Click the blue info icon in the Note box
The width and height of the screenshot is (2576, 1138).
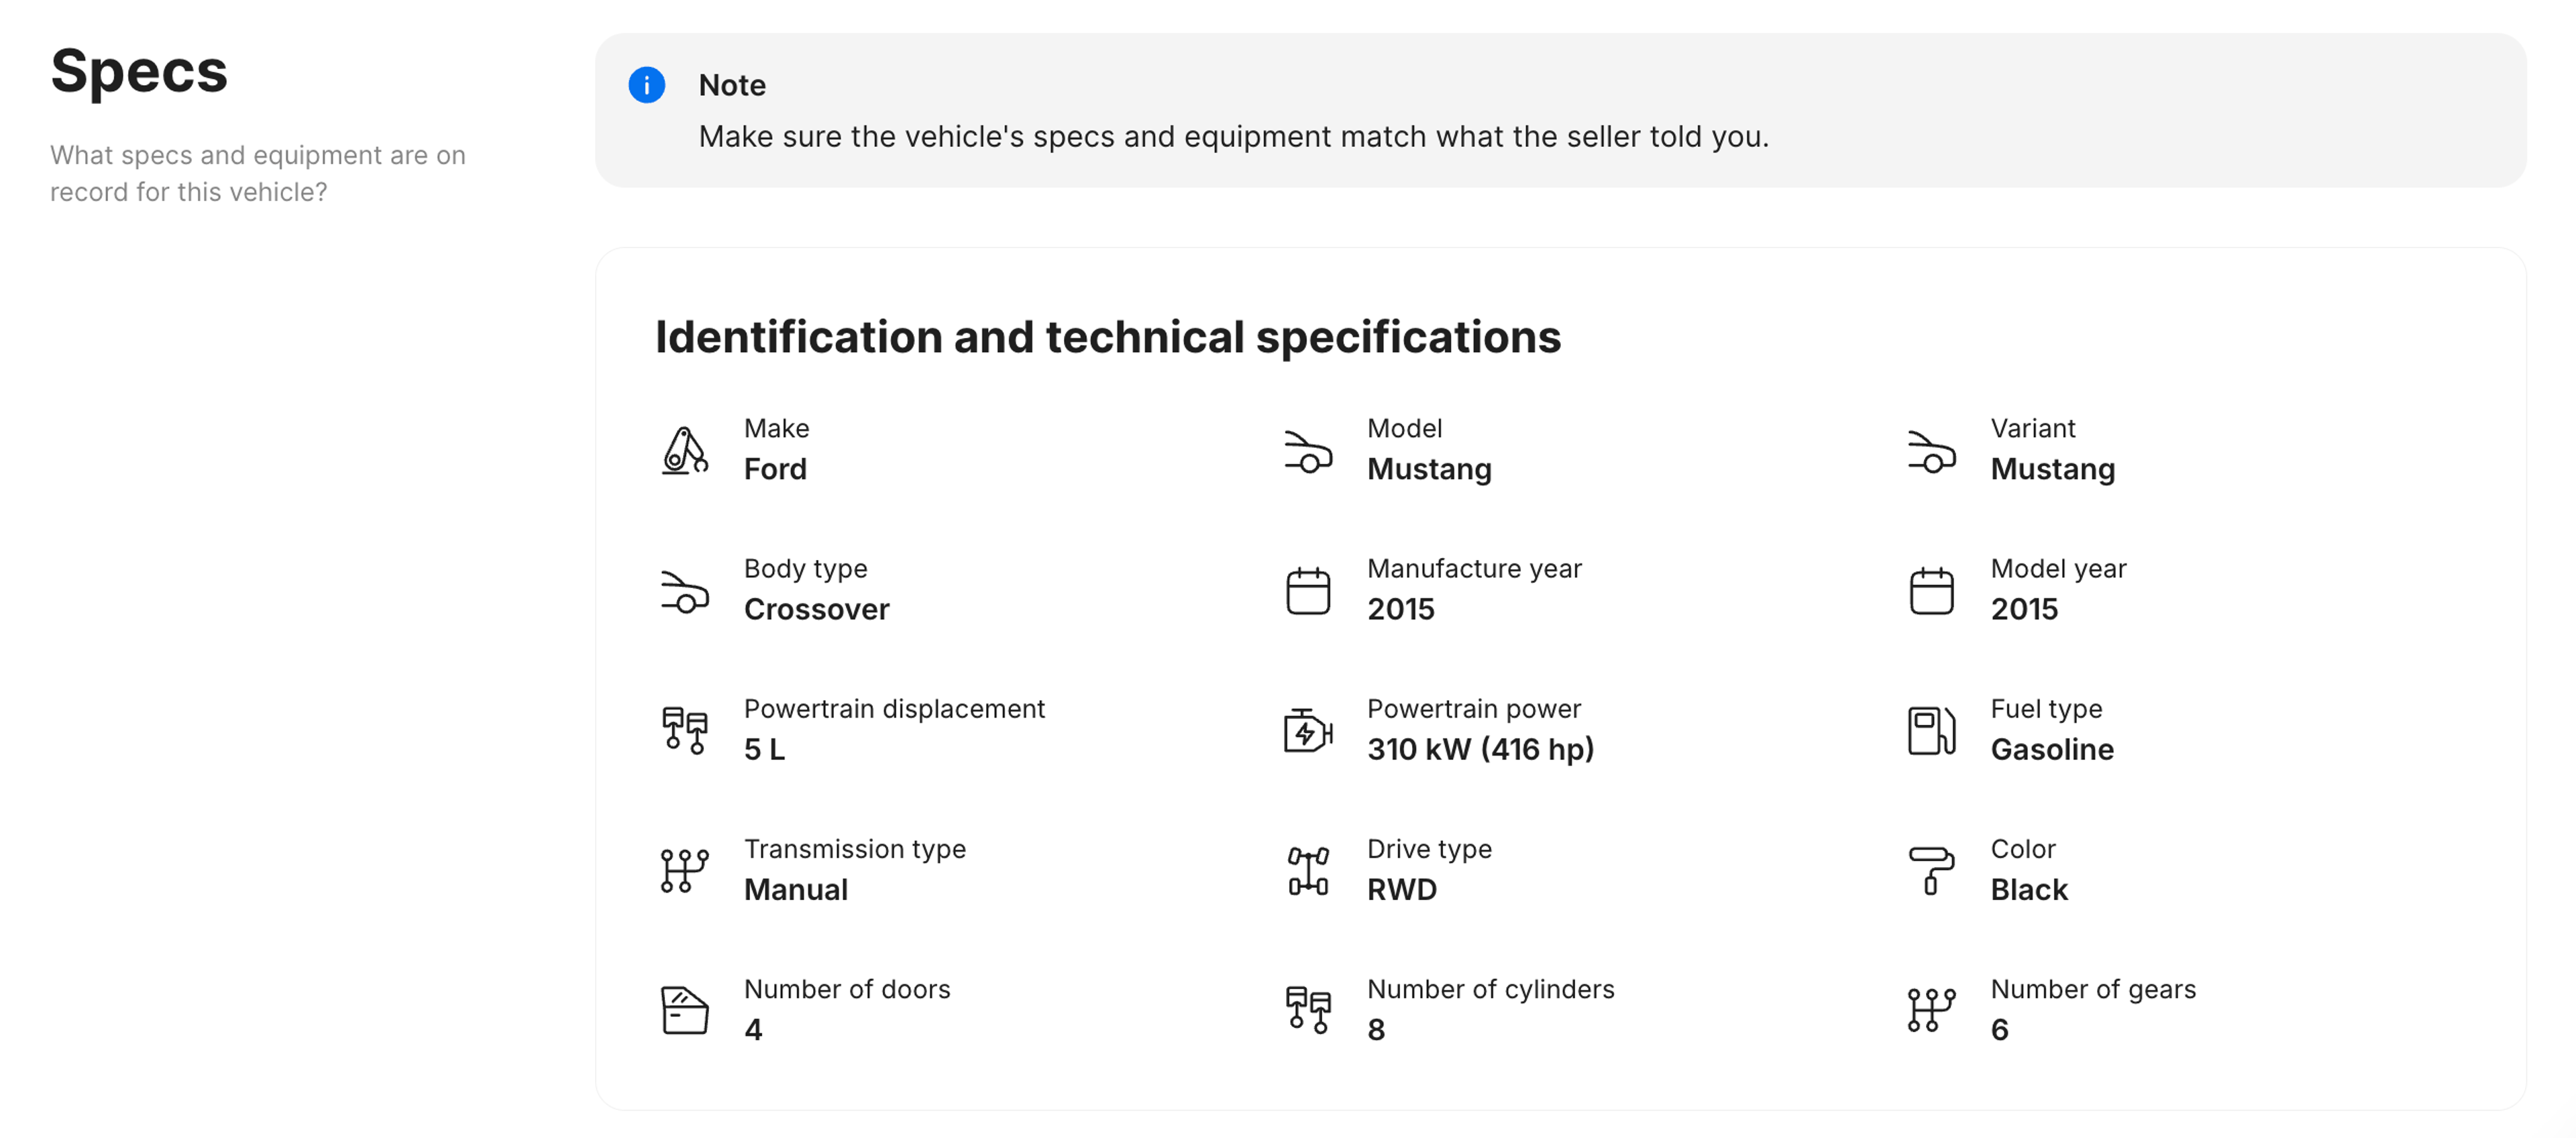point(647,86)
